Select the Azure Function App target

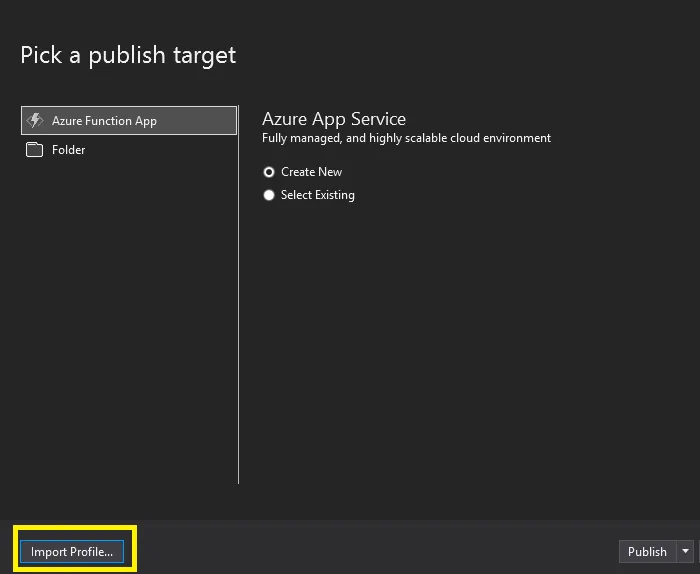coord(129,121)
